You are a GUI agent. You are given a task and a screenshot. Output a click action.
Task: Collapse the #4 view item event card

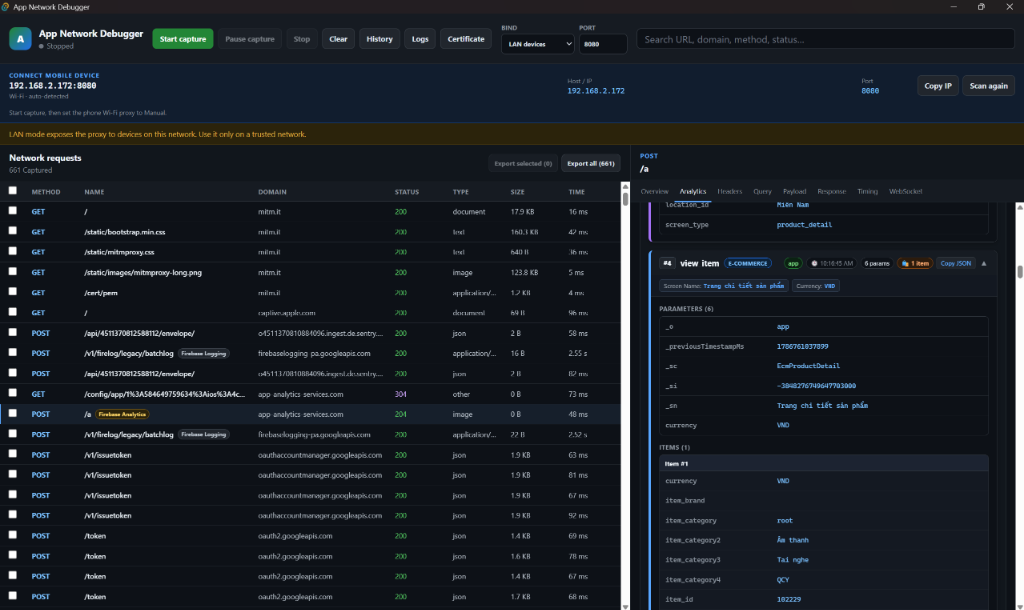(x=984, y=264)
